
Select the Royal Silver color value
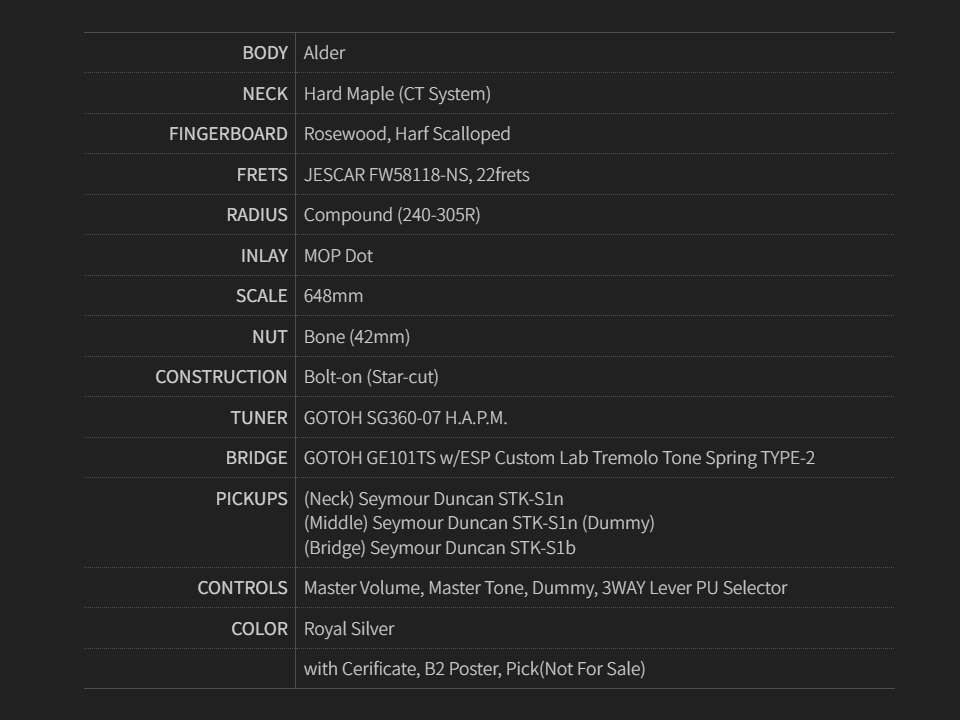[349, 629]
